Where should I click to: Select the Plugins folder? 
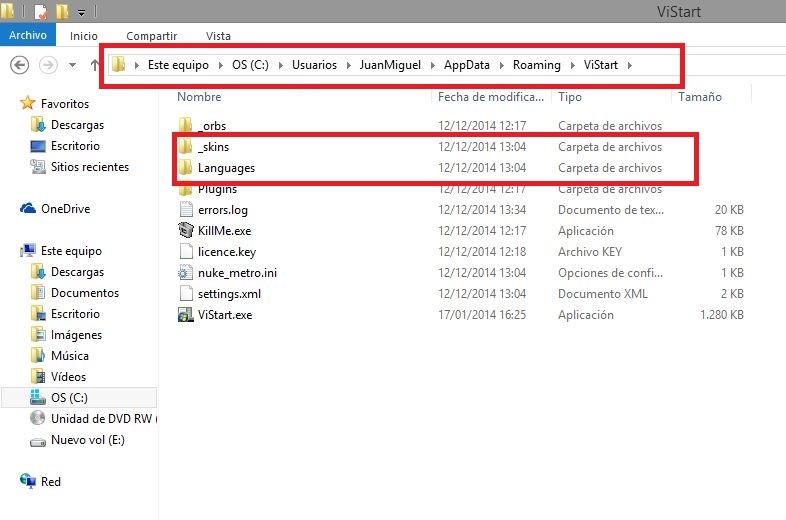point(217,190)
